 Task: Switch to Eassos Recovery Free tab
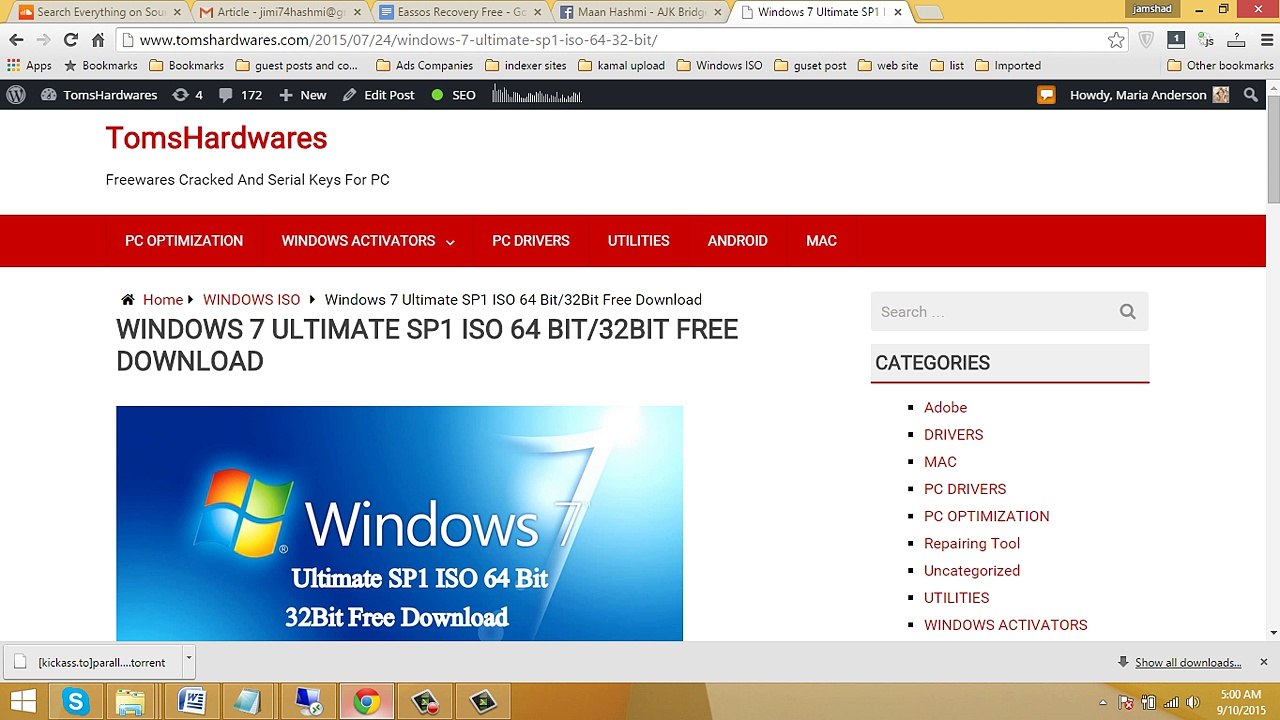tap(460, 12)
